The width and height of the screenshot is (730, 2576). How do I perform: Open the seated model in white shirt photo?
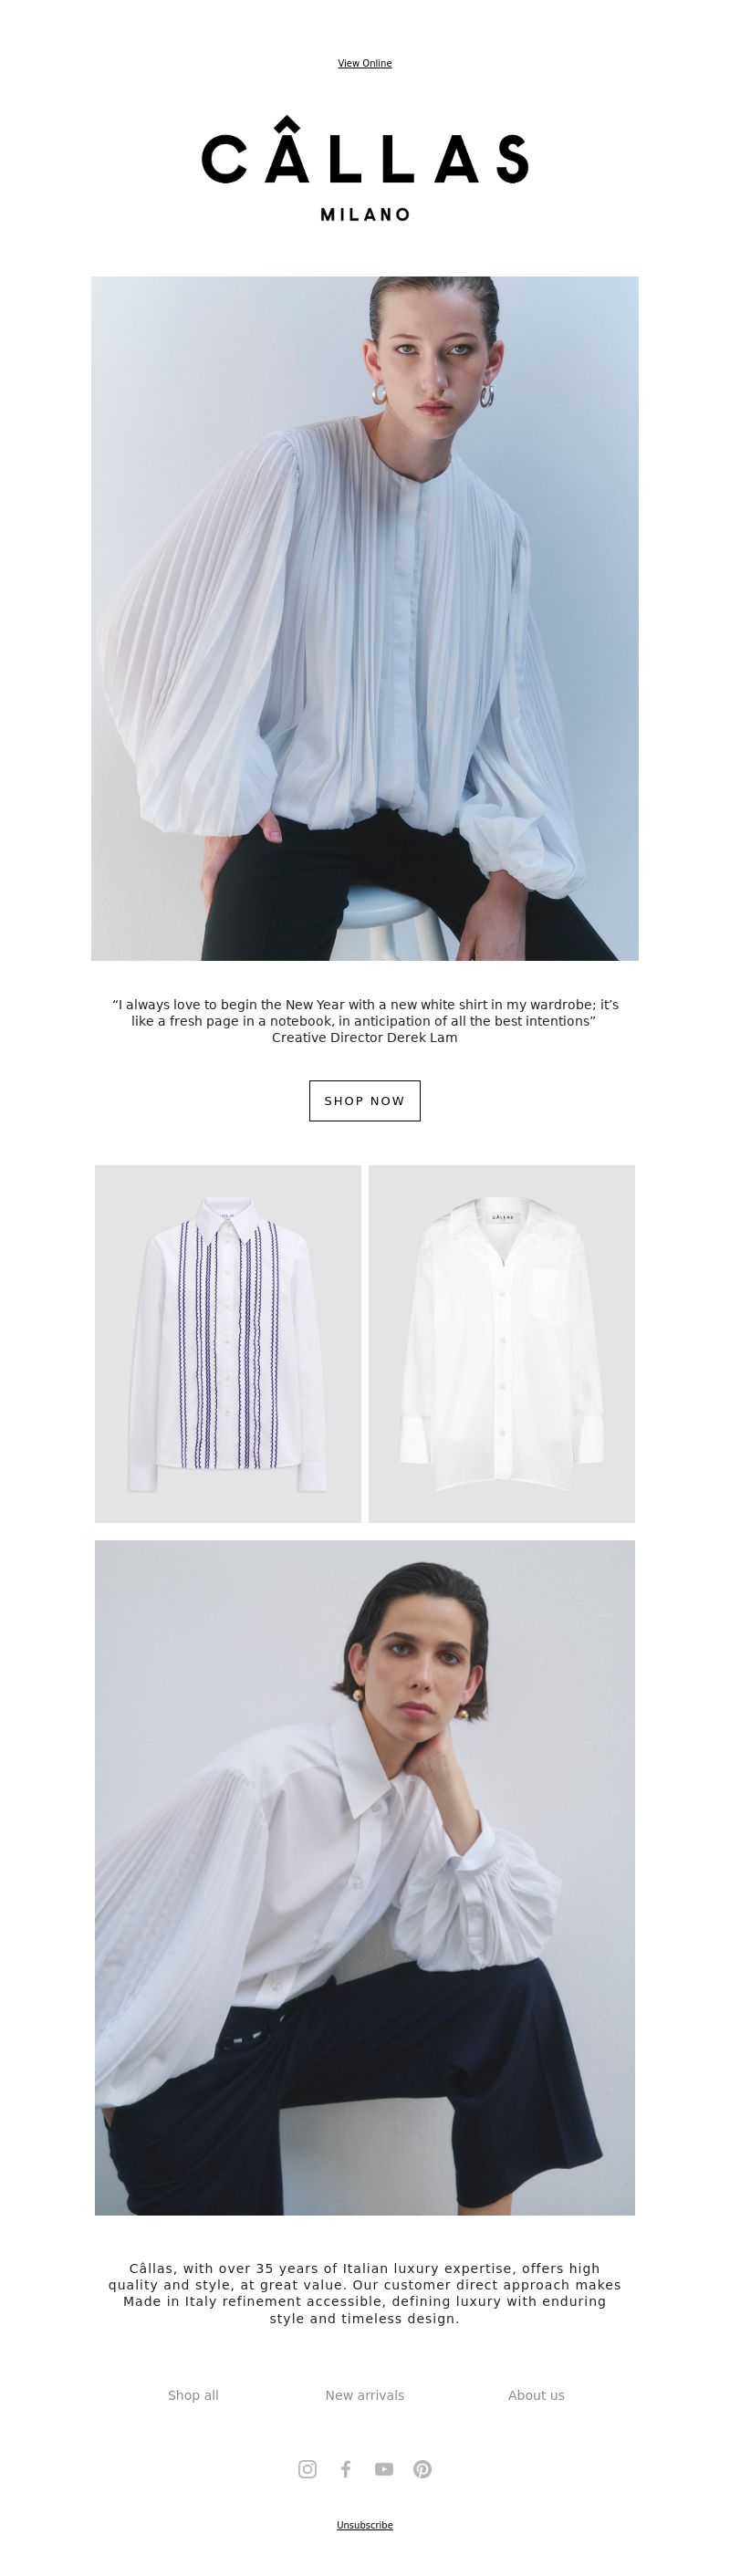(x=365, y=1877)
